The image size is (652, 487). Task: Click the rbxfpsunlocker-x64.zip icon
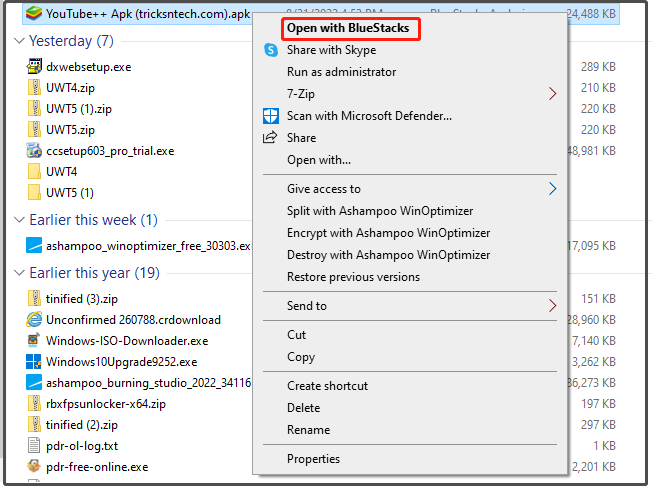(x=34, y=403)
